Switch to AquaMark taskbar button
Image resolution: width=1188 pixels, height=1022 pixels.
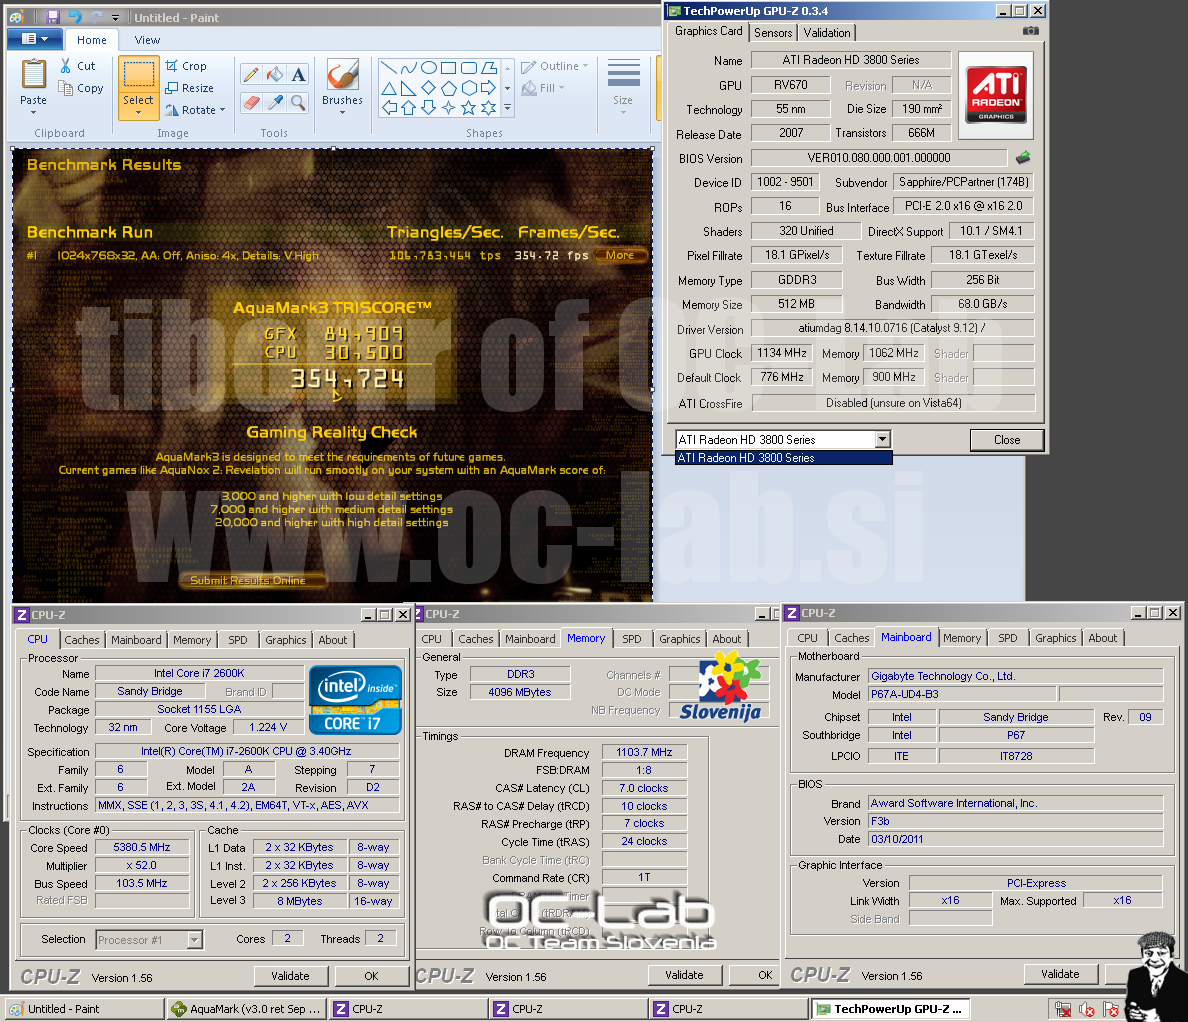(248, 1009)
